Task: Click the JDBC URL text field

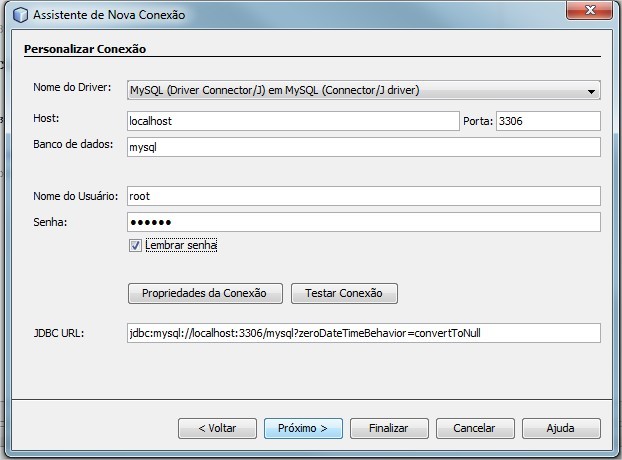Action: pyautogui.click(x=364, y=333)
